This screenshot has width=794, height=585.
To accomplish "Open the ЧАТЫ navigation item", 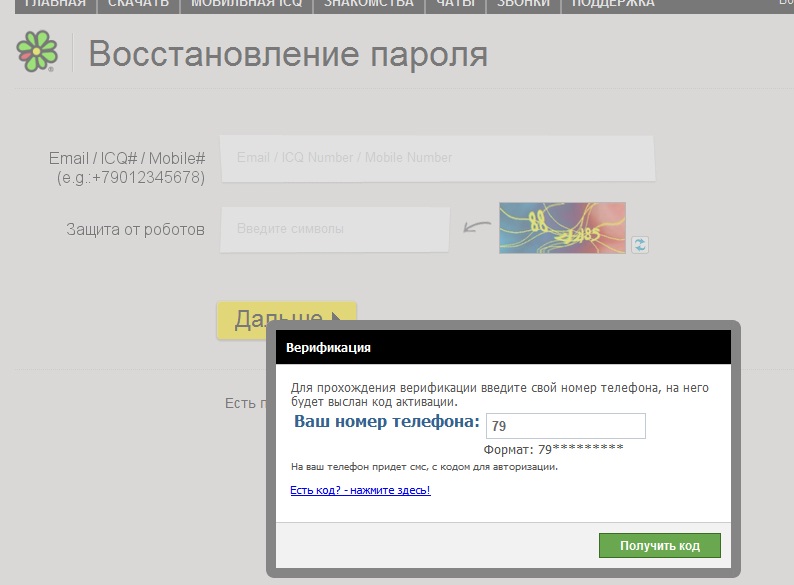I will [x=455, y=4].
